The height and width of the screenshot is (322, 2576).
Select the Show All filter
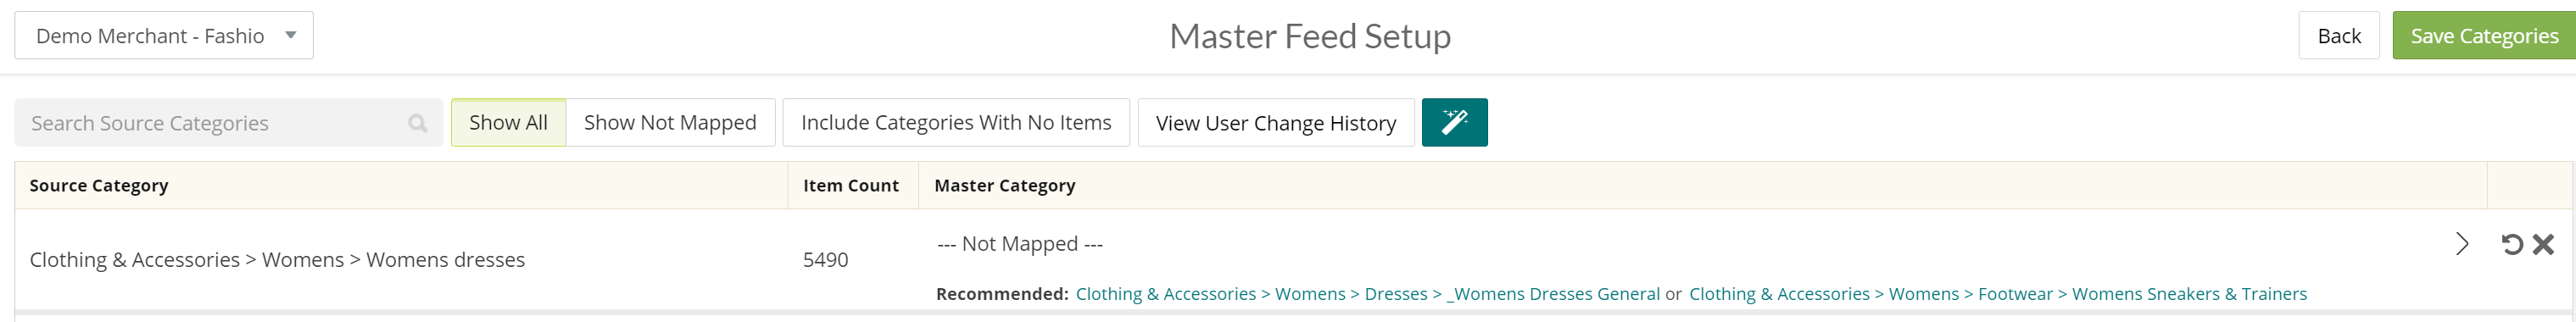[x=508, y=122]
